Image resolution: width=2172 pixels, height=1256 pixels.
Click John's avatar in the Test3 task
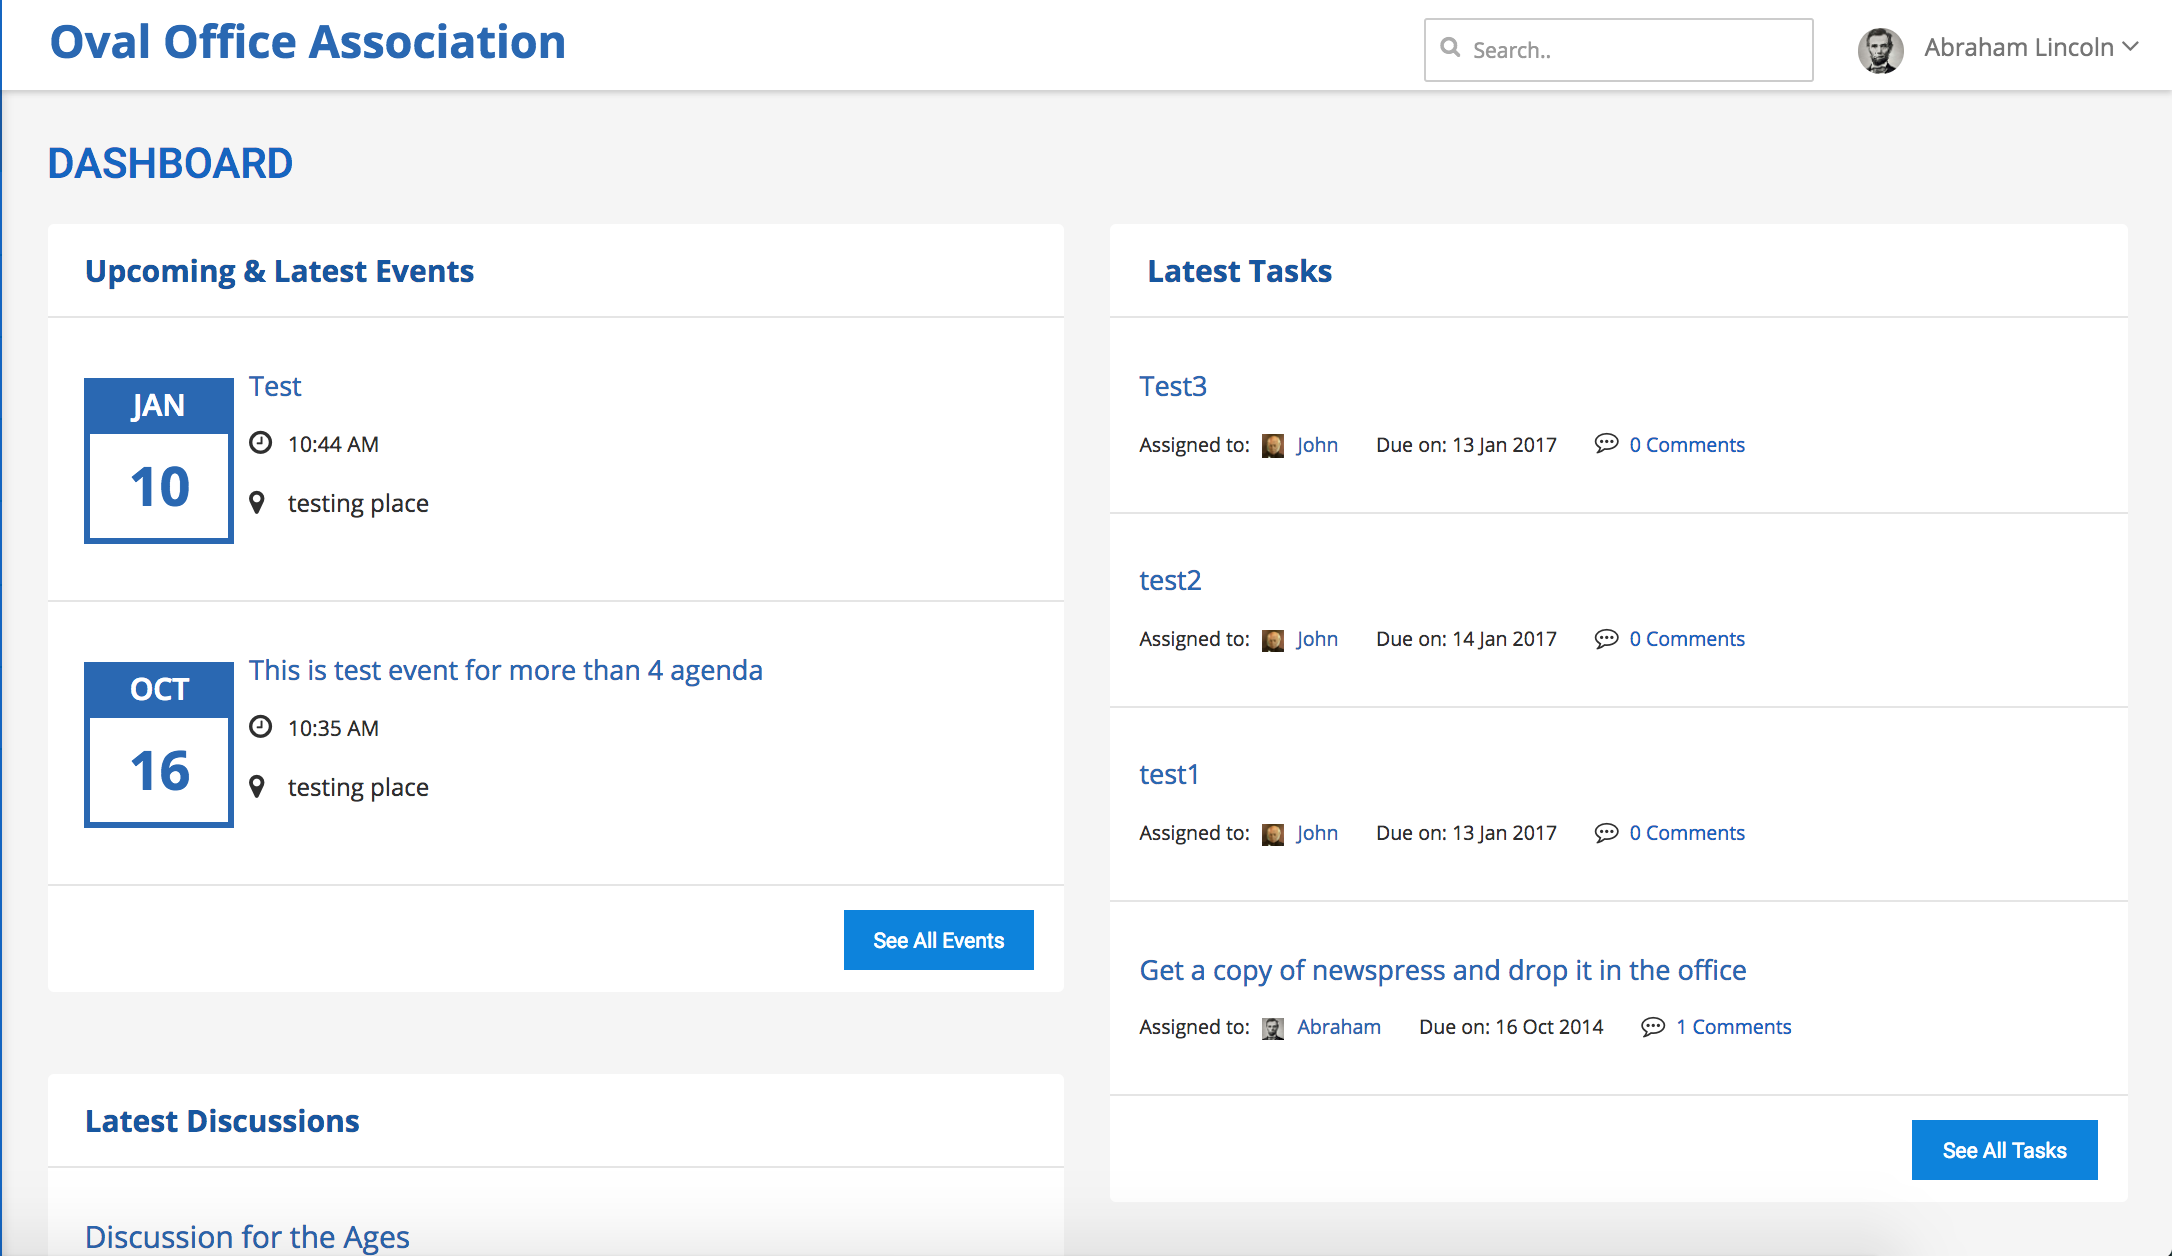1273,445
